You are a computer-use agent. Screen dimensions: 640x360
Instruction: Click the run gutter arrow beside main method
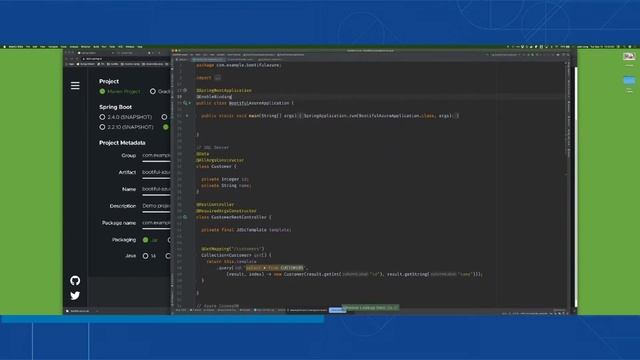pos(187,116)
